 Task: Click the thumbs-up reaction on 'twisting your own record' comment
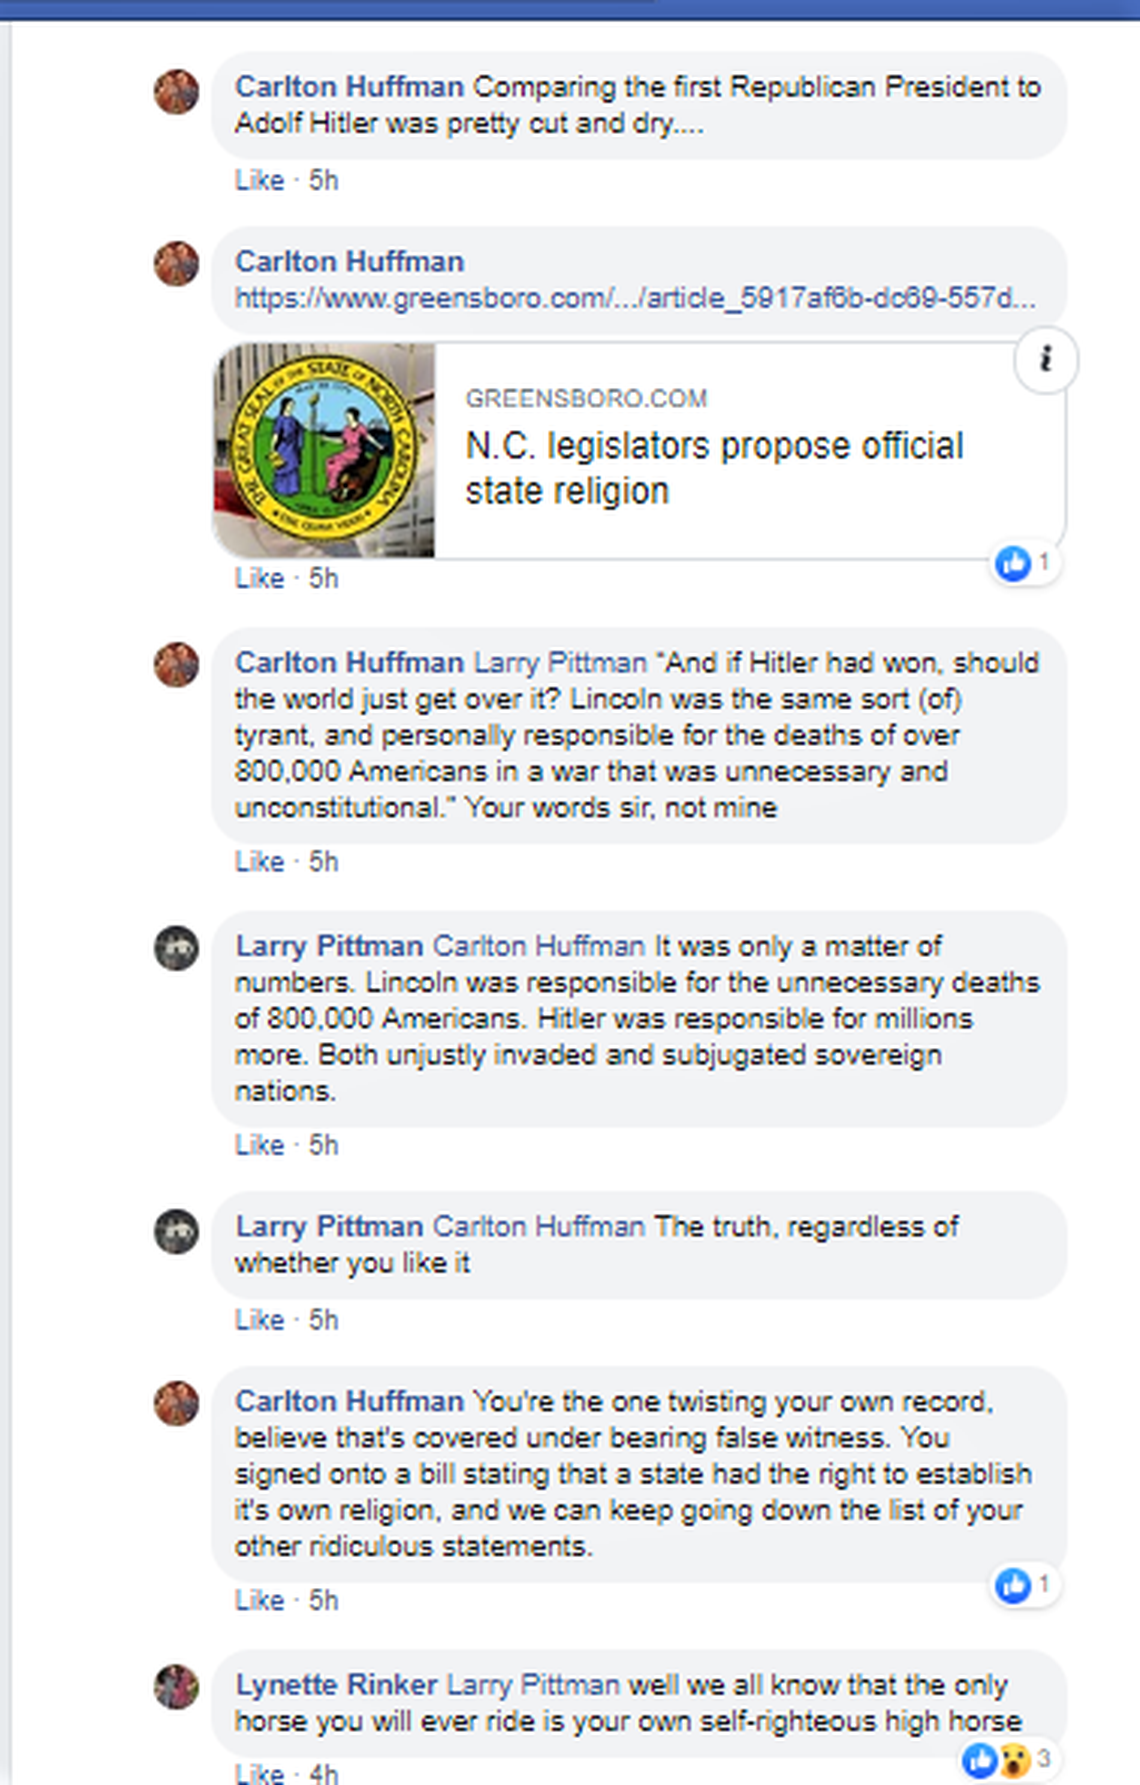click(x=1013, y=1585)
